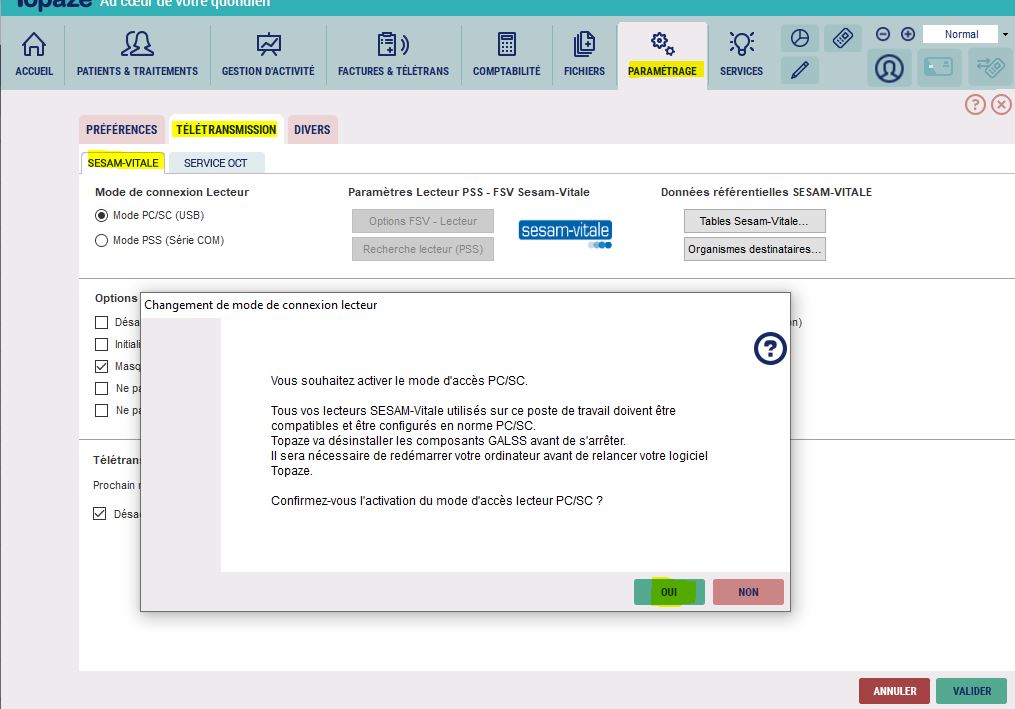Click the Vitale card reader icon
Viewport: 1015px width, 709px height.
tap(938, 67)
